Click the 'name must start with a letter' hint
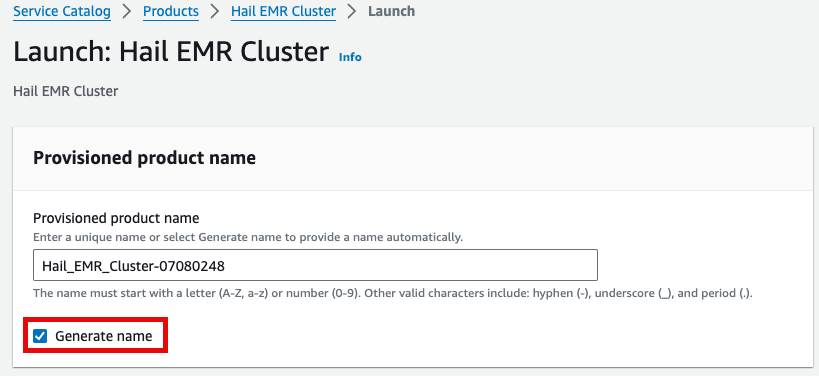The width and height of the screenshot is (819, 376). 393,293
